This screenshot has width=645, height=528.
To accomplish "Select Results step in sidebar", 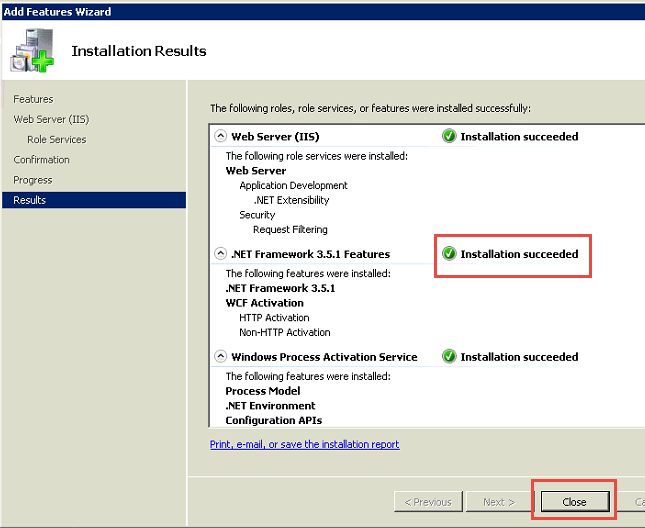I will tap(94, 200).
